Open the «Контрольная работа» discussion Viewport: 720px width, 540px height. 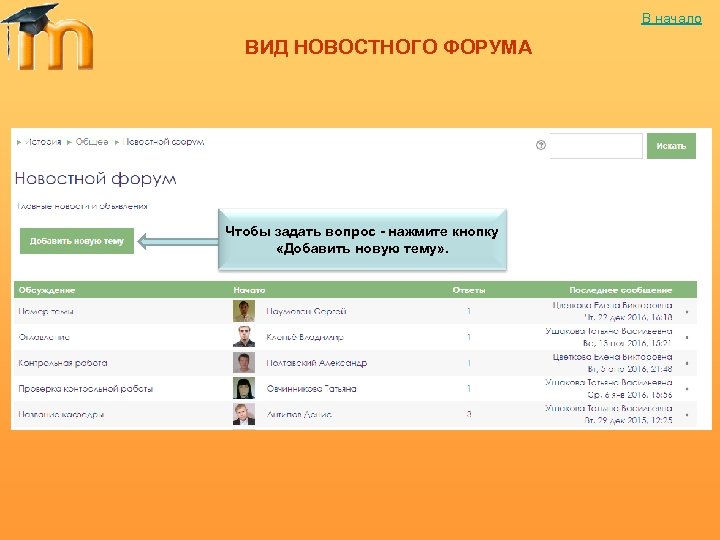(63, 363)
